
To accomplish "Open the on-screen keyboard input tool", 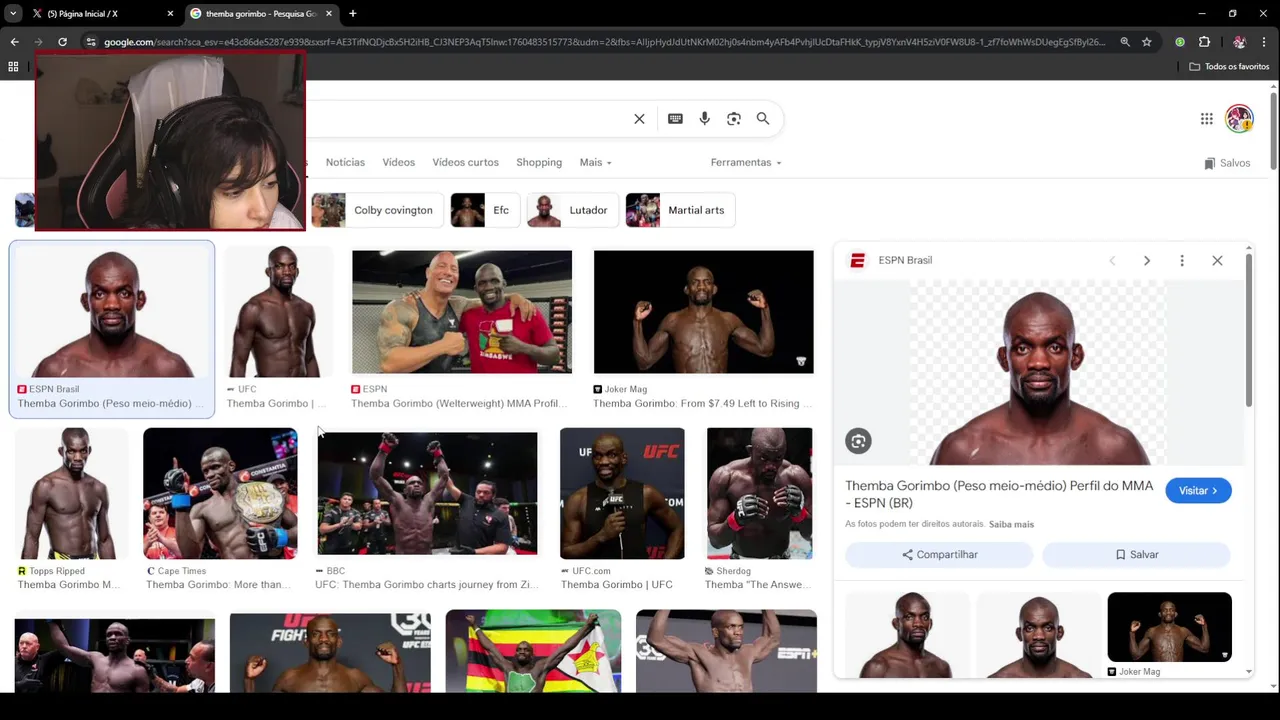I will click(x=675, y=119).
